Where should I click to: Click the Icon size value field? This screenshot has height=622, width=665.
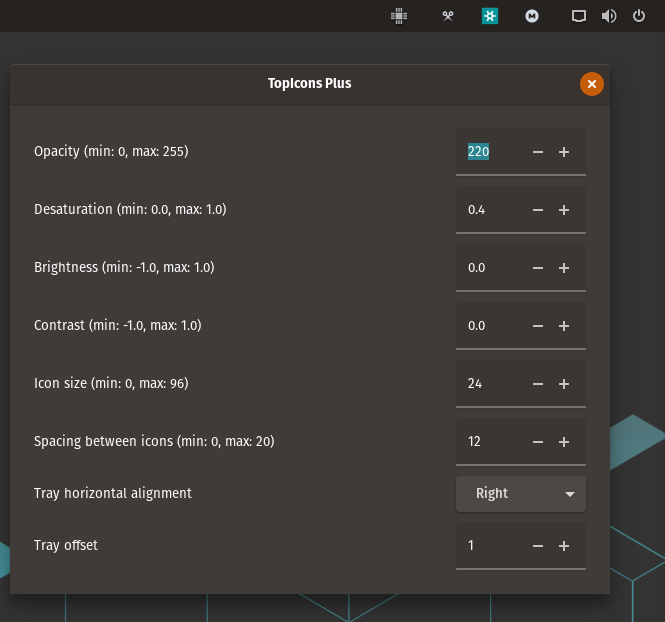point(490,384)
